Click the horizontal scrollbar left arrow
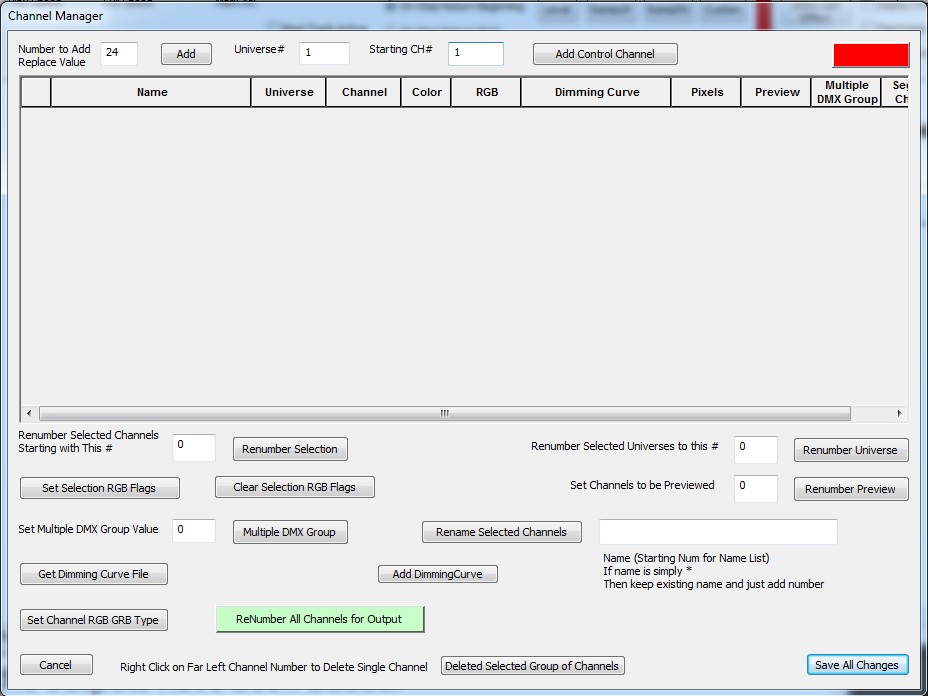Screen dimensions: 928x696 point(30,413)
